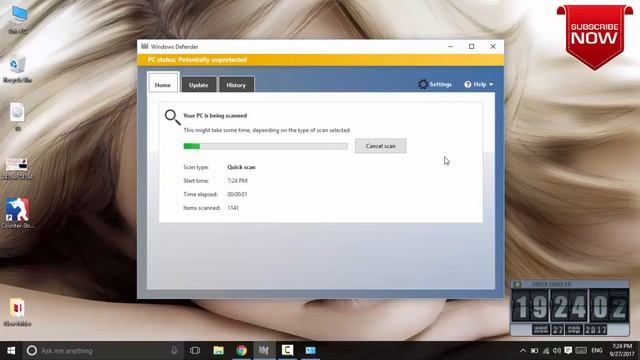Screen dimensions: 640x360
Task: Click the green scan progress bar
Action: point(265,146)
